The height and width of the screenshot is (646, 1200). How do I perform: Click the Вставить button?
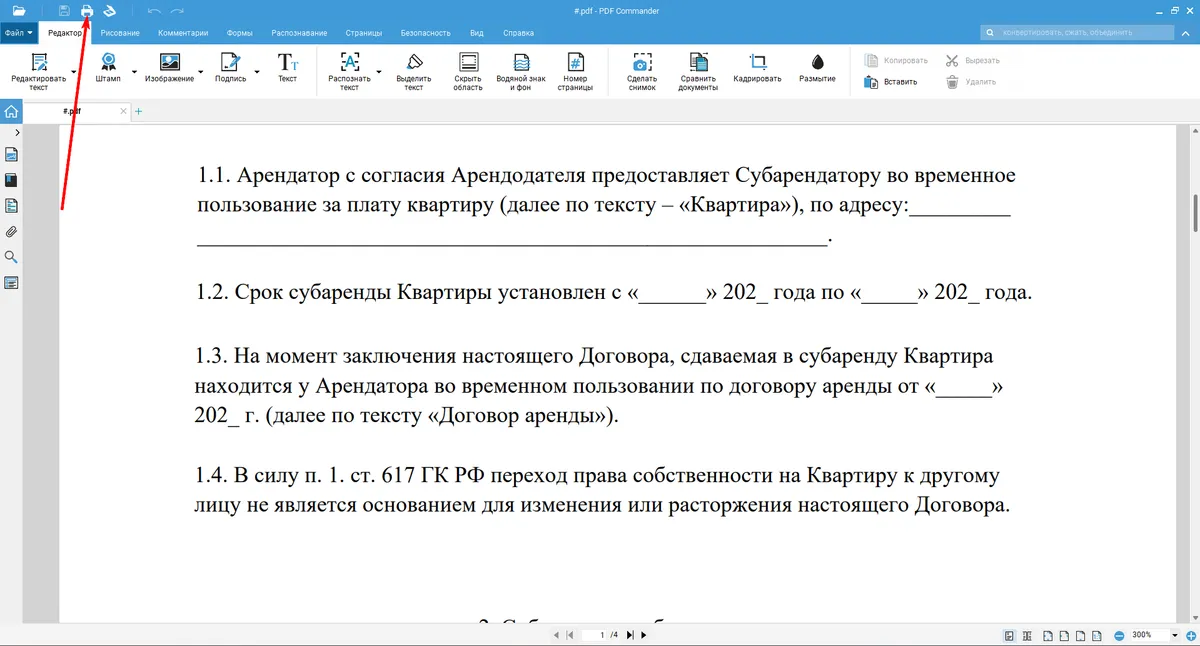pos(890,81)
